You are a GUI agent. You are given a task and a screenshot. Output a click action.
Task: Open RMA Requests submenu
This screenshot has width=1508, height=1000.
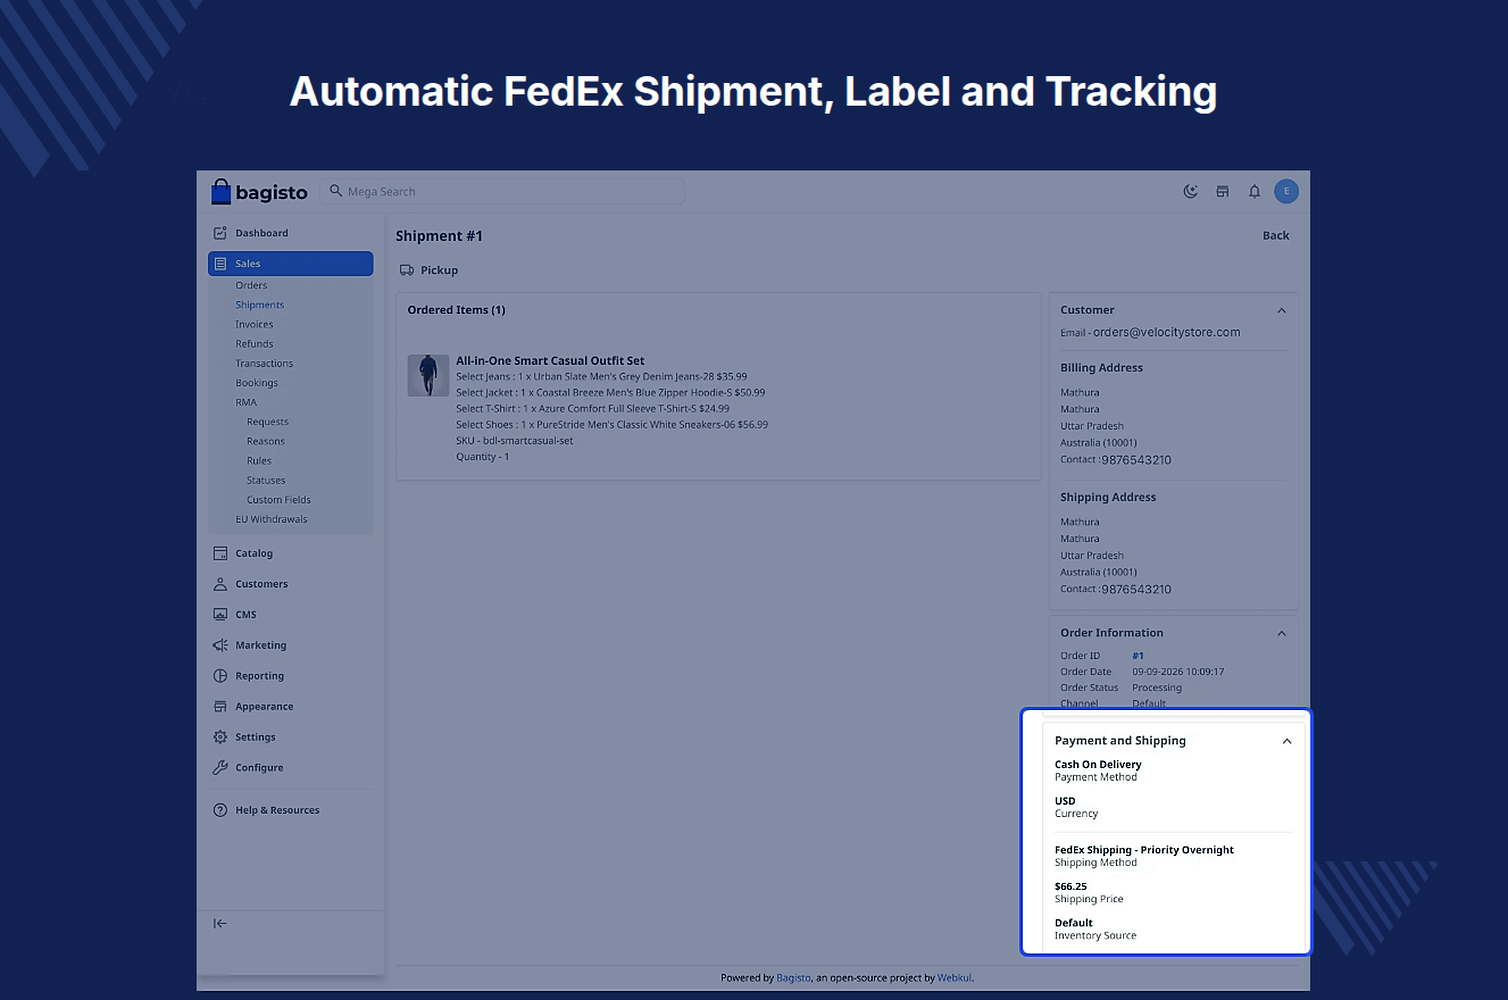point(267,422)
